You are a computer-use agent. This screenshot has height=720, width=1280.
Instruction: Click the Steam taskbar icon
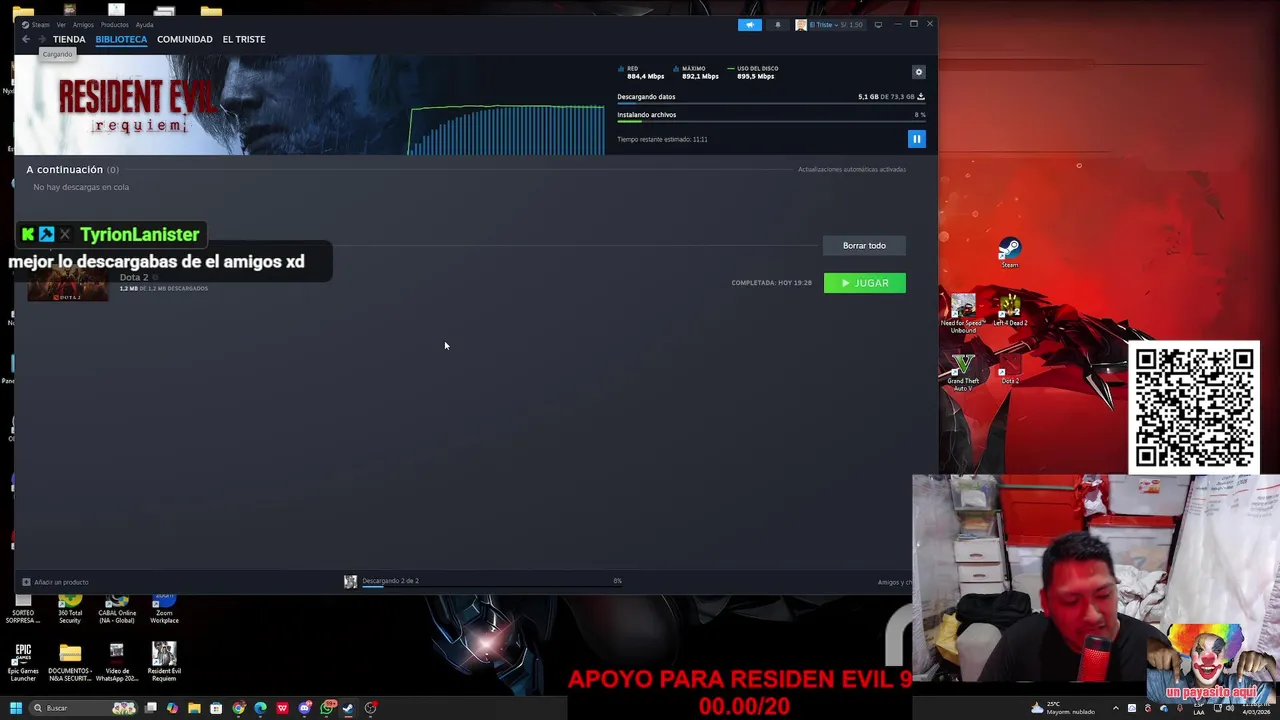[348, 708]
